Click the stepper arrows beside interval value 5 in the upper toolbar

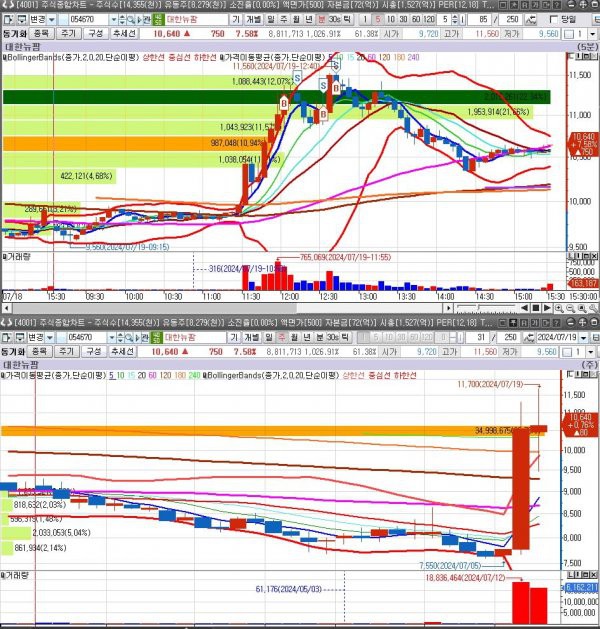click(454, 19)
